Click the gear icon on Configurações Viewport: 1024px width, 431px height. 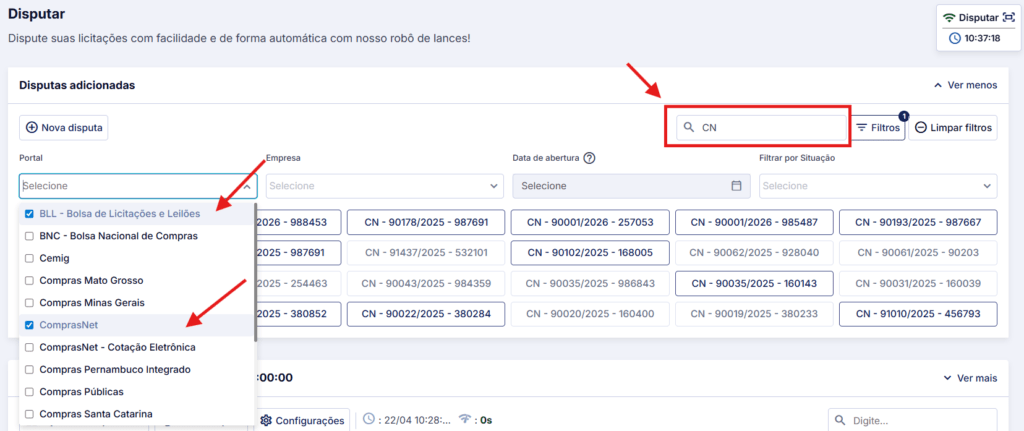(266, 420)
